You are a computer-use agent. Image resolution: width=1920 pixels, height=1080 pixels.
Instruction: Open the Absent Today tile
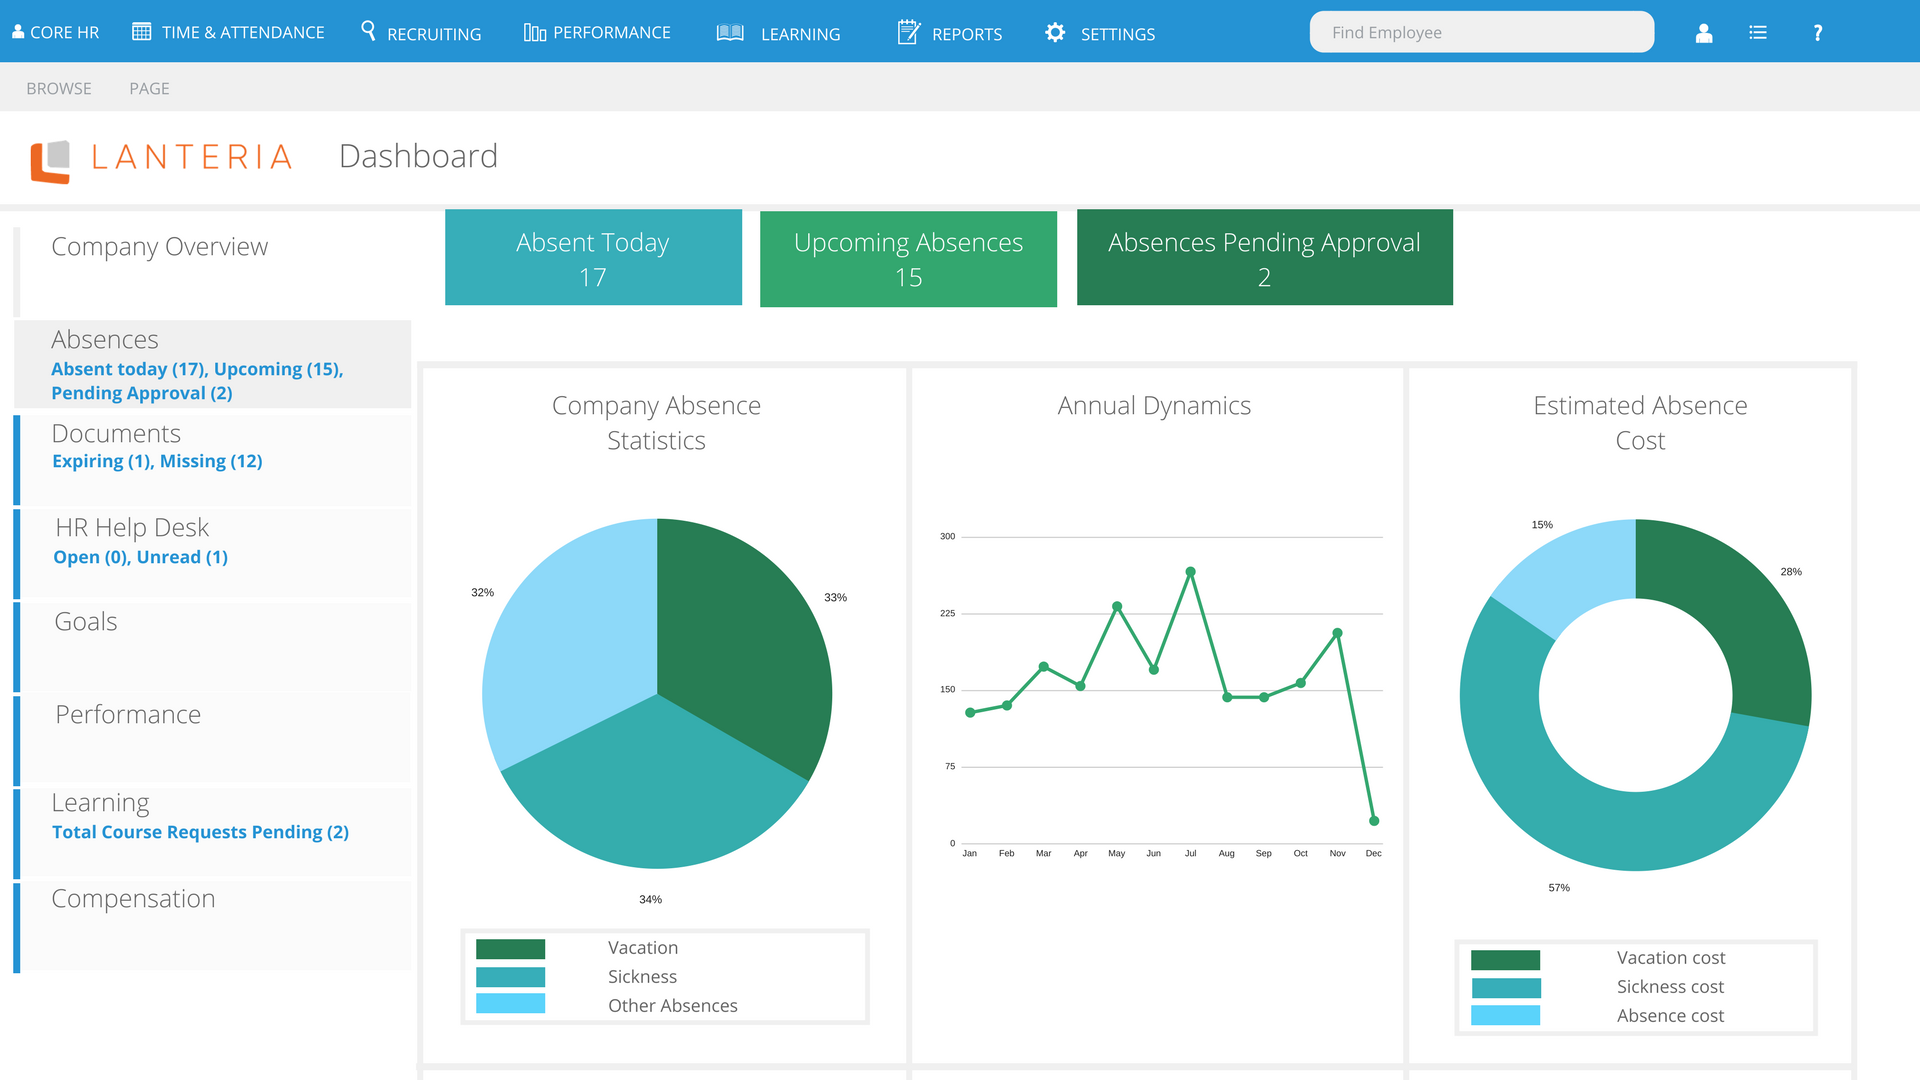pyautogui.click(x=593, y=257)
